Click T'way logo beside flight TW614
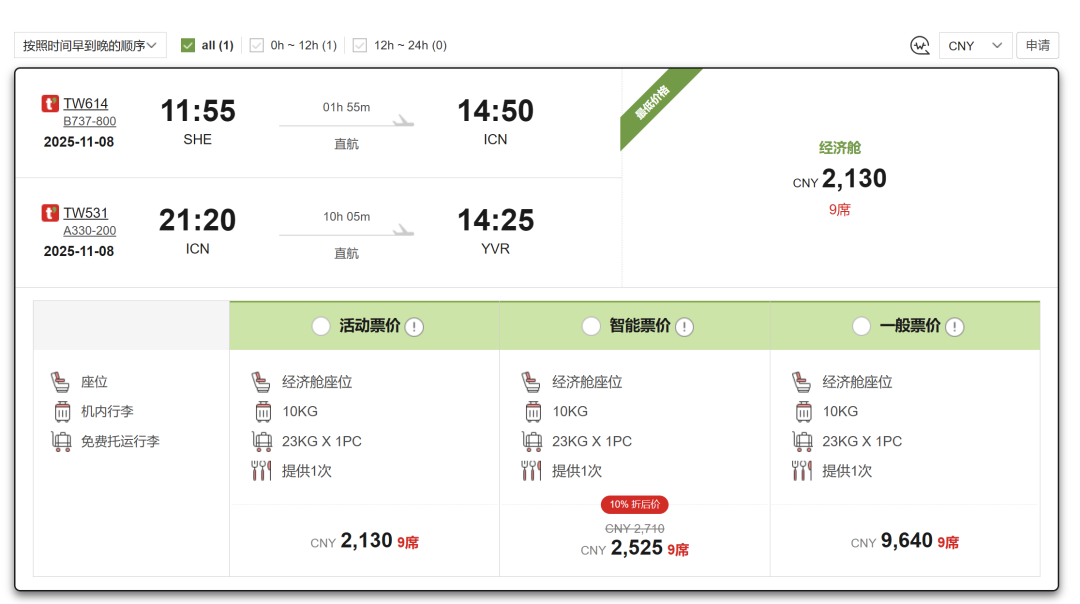This screenshot has width=1080, height=604. click(x=50, y=104)
